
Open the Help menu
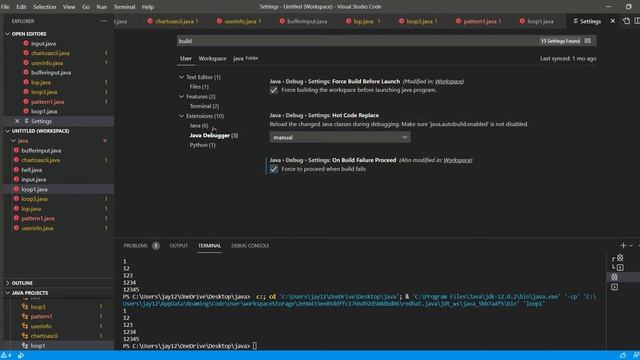tap(148, 7)
